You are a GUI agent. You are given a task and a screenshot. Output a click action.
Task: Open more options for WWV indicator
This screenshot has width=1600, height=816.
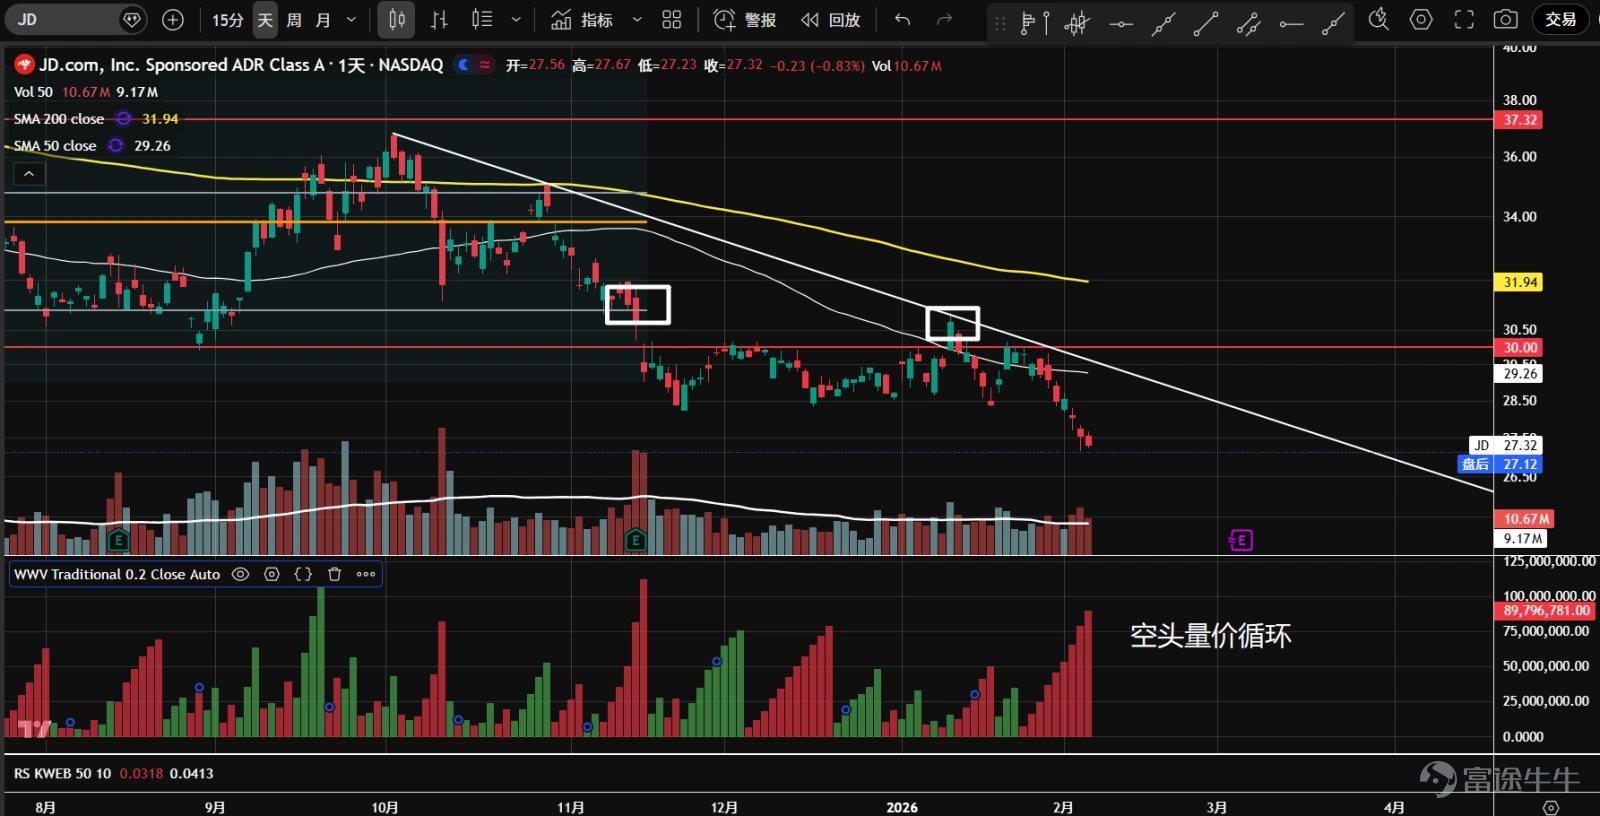(366, 574)
